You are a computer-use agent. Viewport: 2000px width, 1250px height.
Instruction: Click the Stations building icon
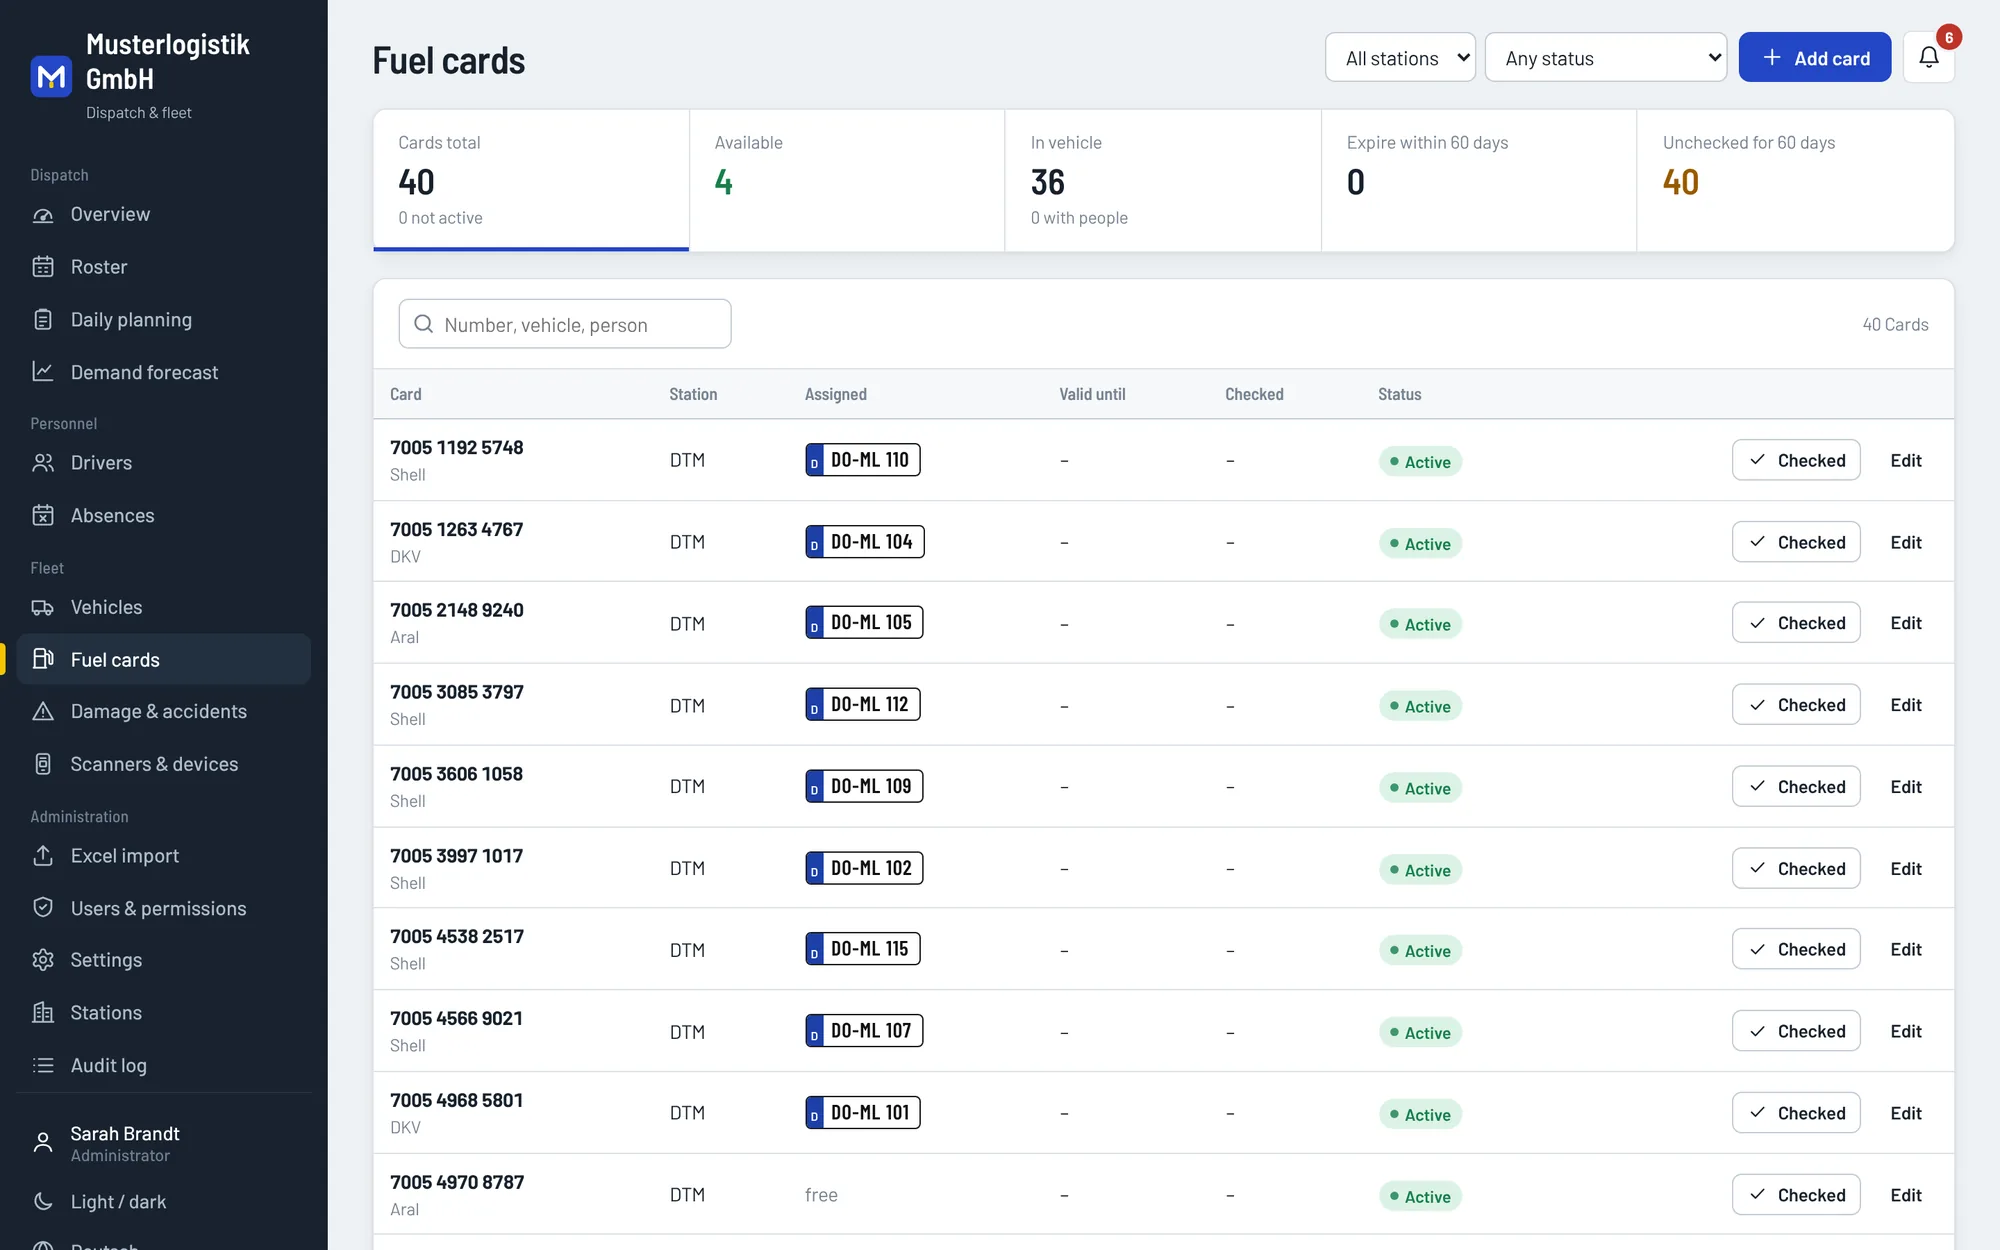tap(43, 1013)
